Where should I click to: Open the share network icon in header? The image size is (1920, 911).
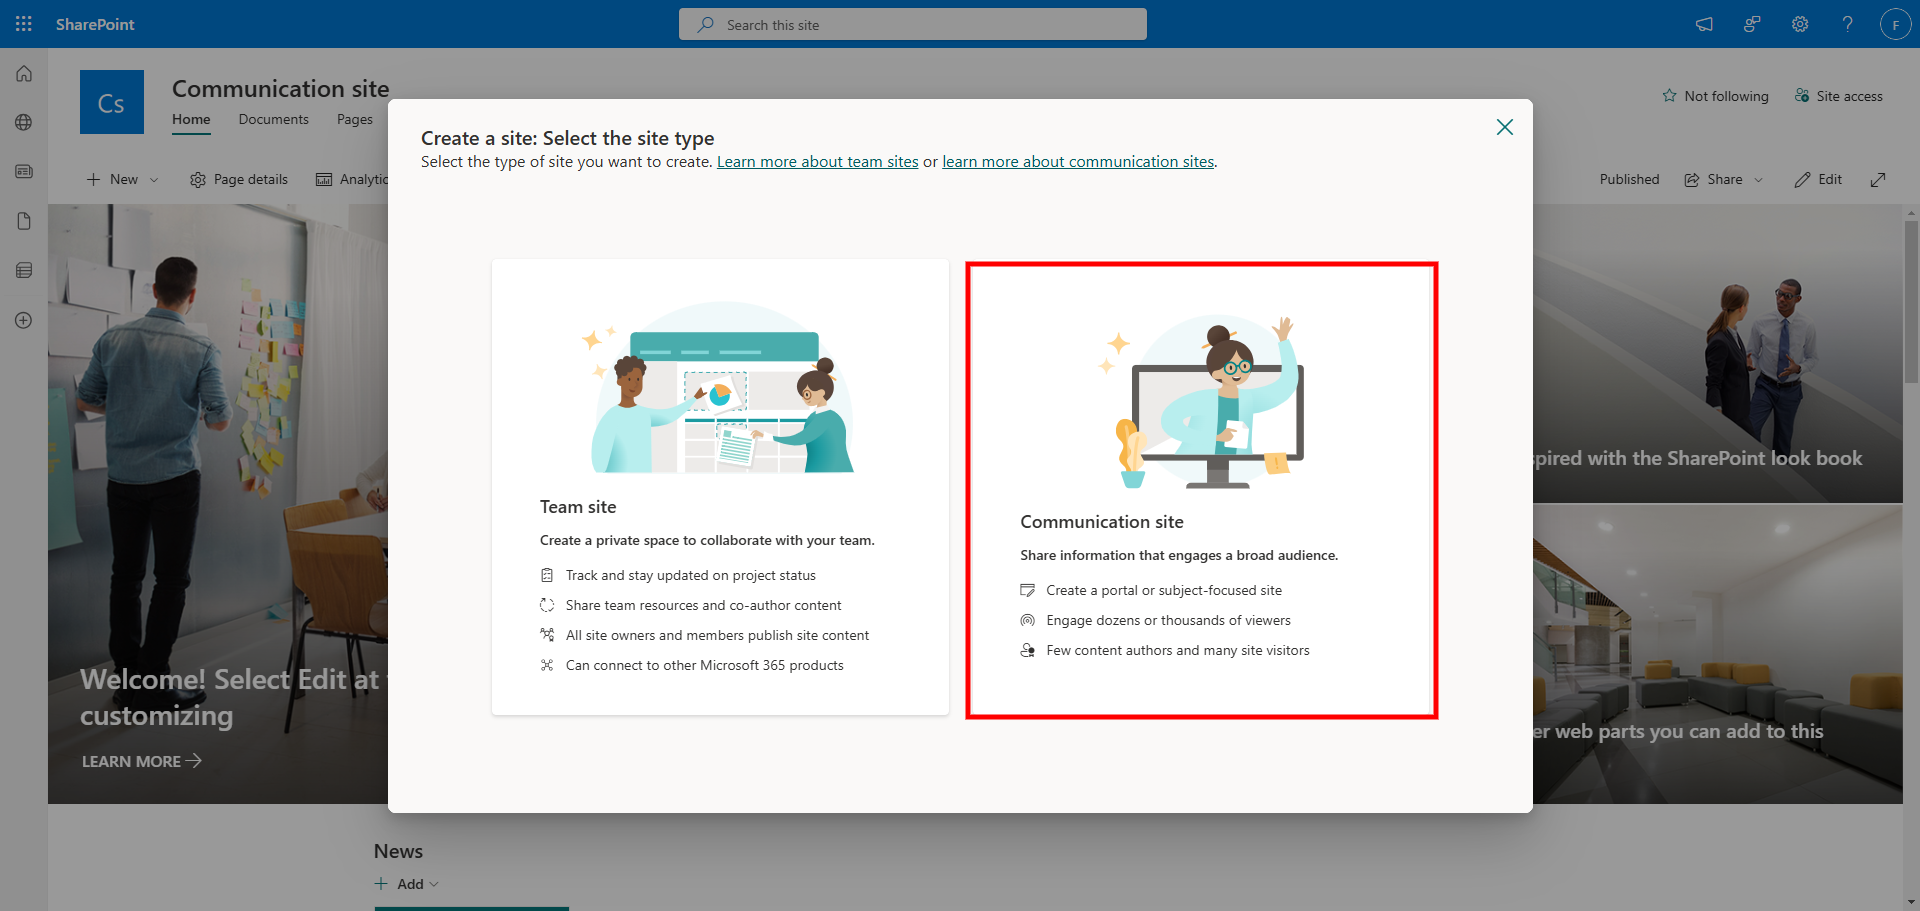click(x=1752, y=24)
